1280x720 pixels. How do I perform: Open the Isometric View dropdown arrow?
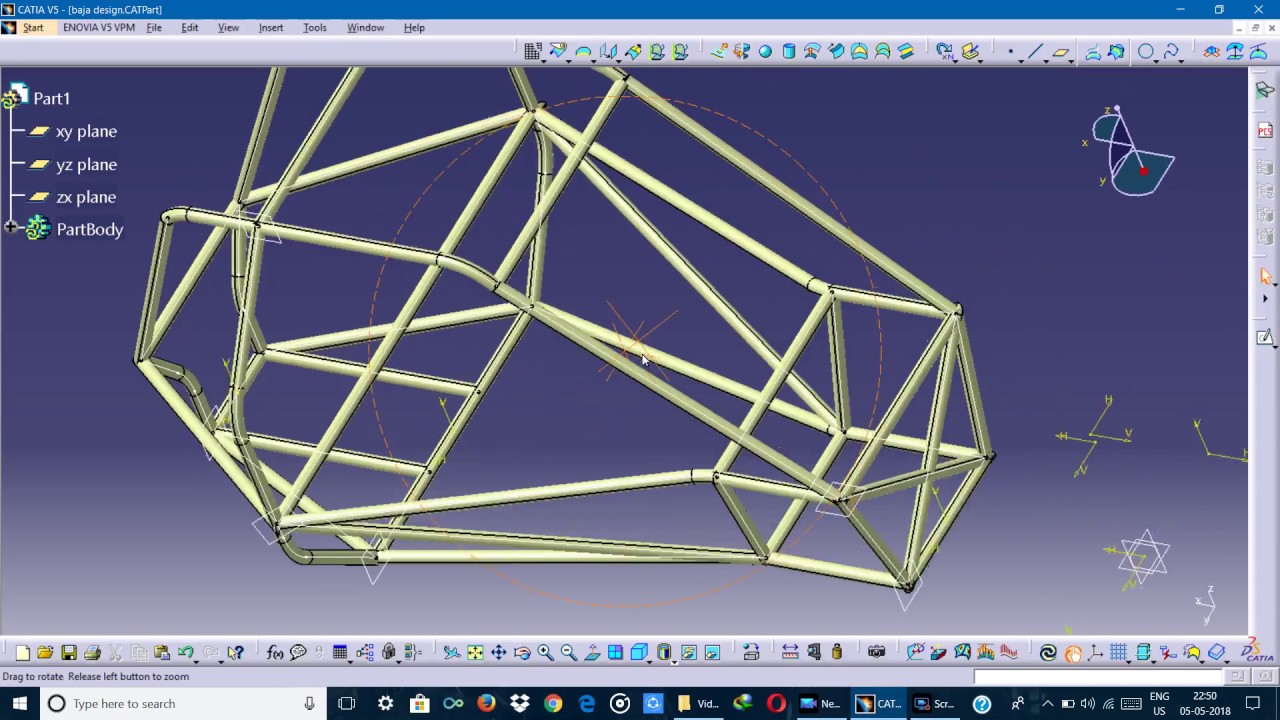650,660
